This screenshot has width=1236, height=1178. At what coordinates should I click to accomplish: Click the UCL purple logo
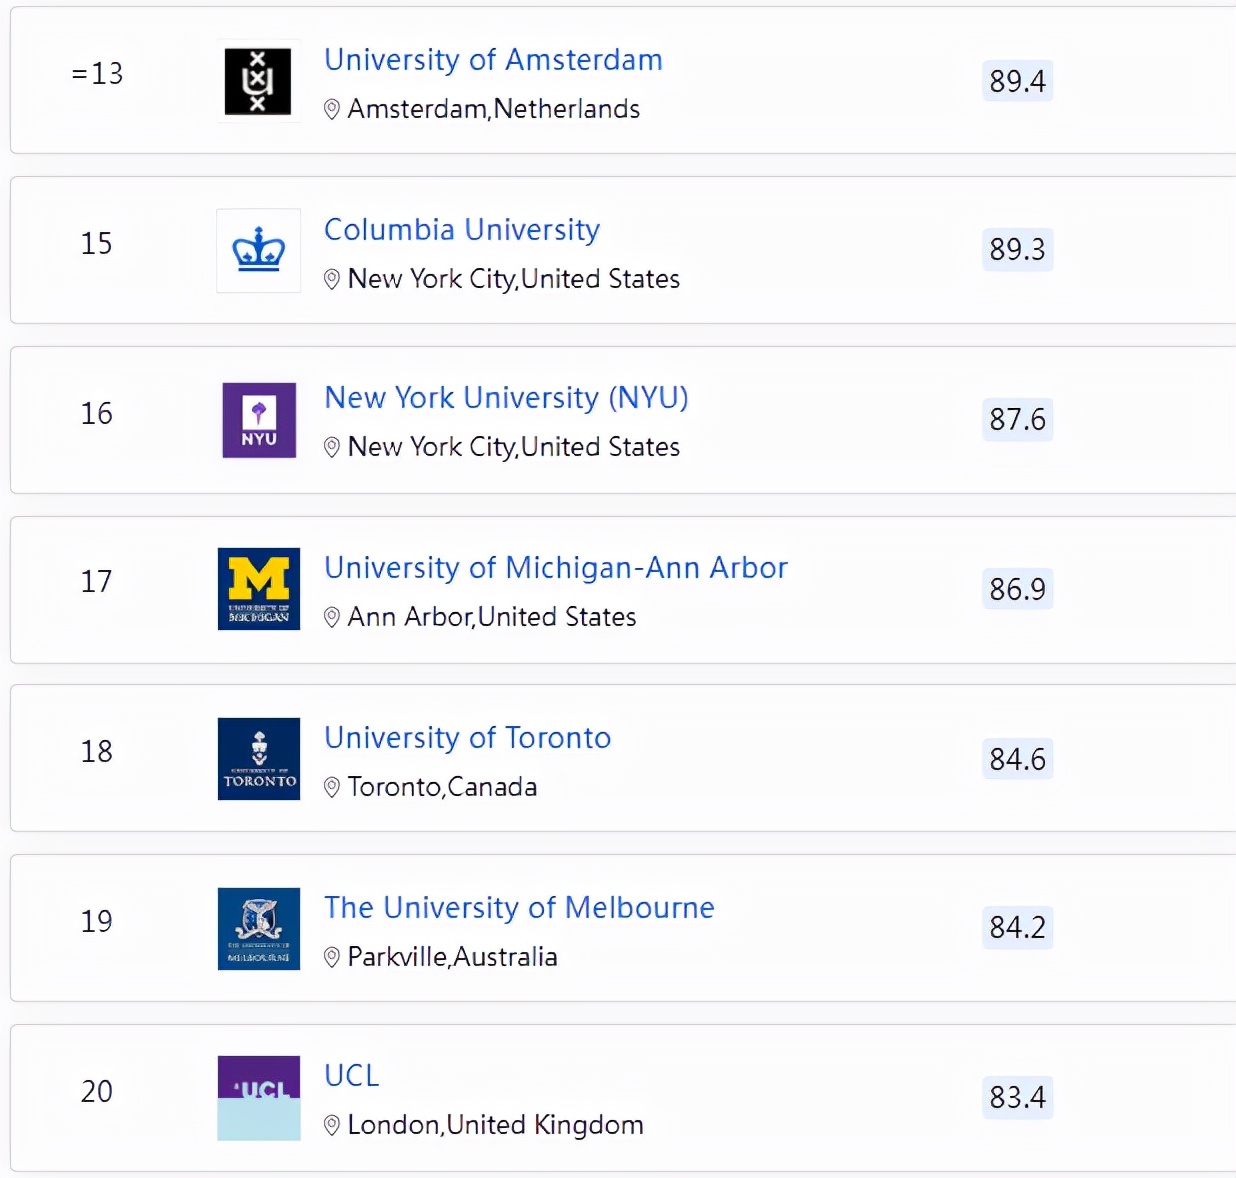(259, 1098)
